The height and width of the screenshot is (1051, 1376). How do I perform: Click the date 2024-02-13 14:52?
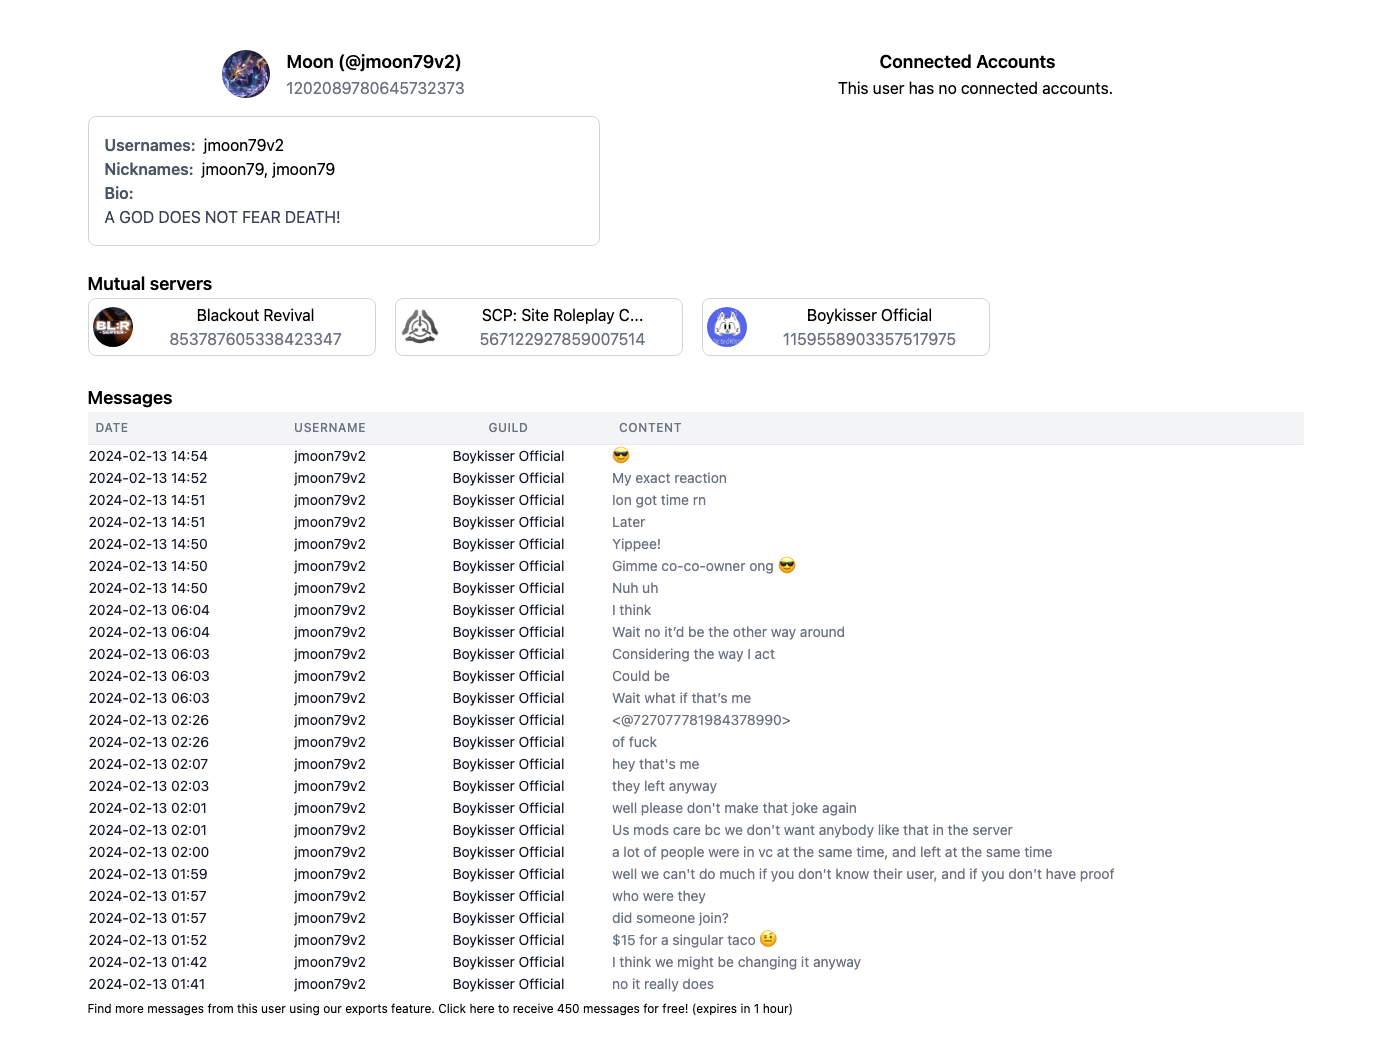pyautogui.click(x=148, y=478)
